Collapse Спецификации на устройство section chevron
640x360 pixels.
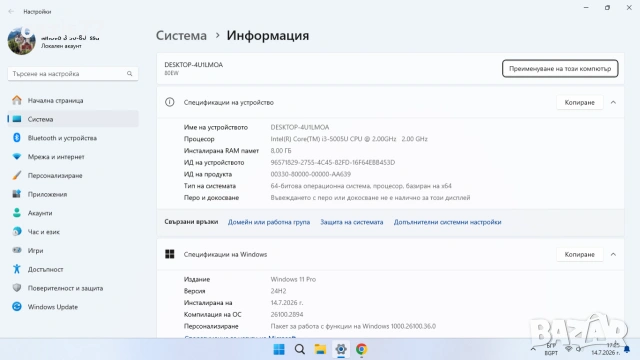613,102
